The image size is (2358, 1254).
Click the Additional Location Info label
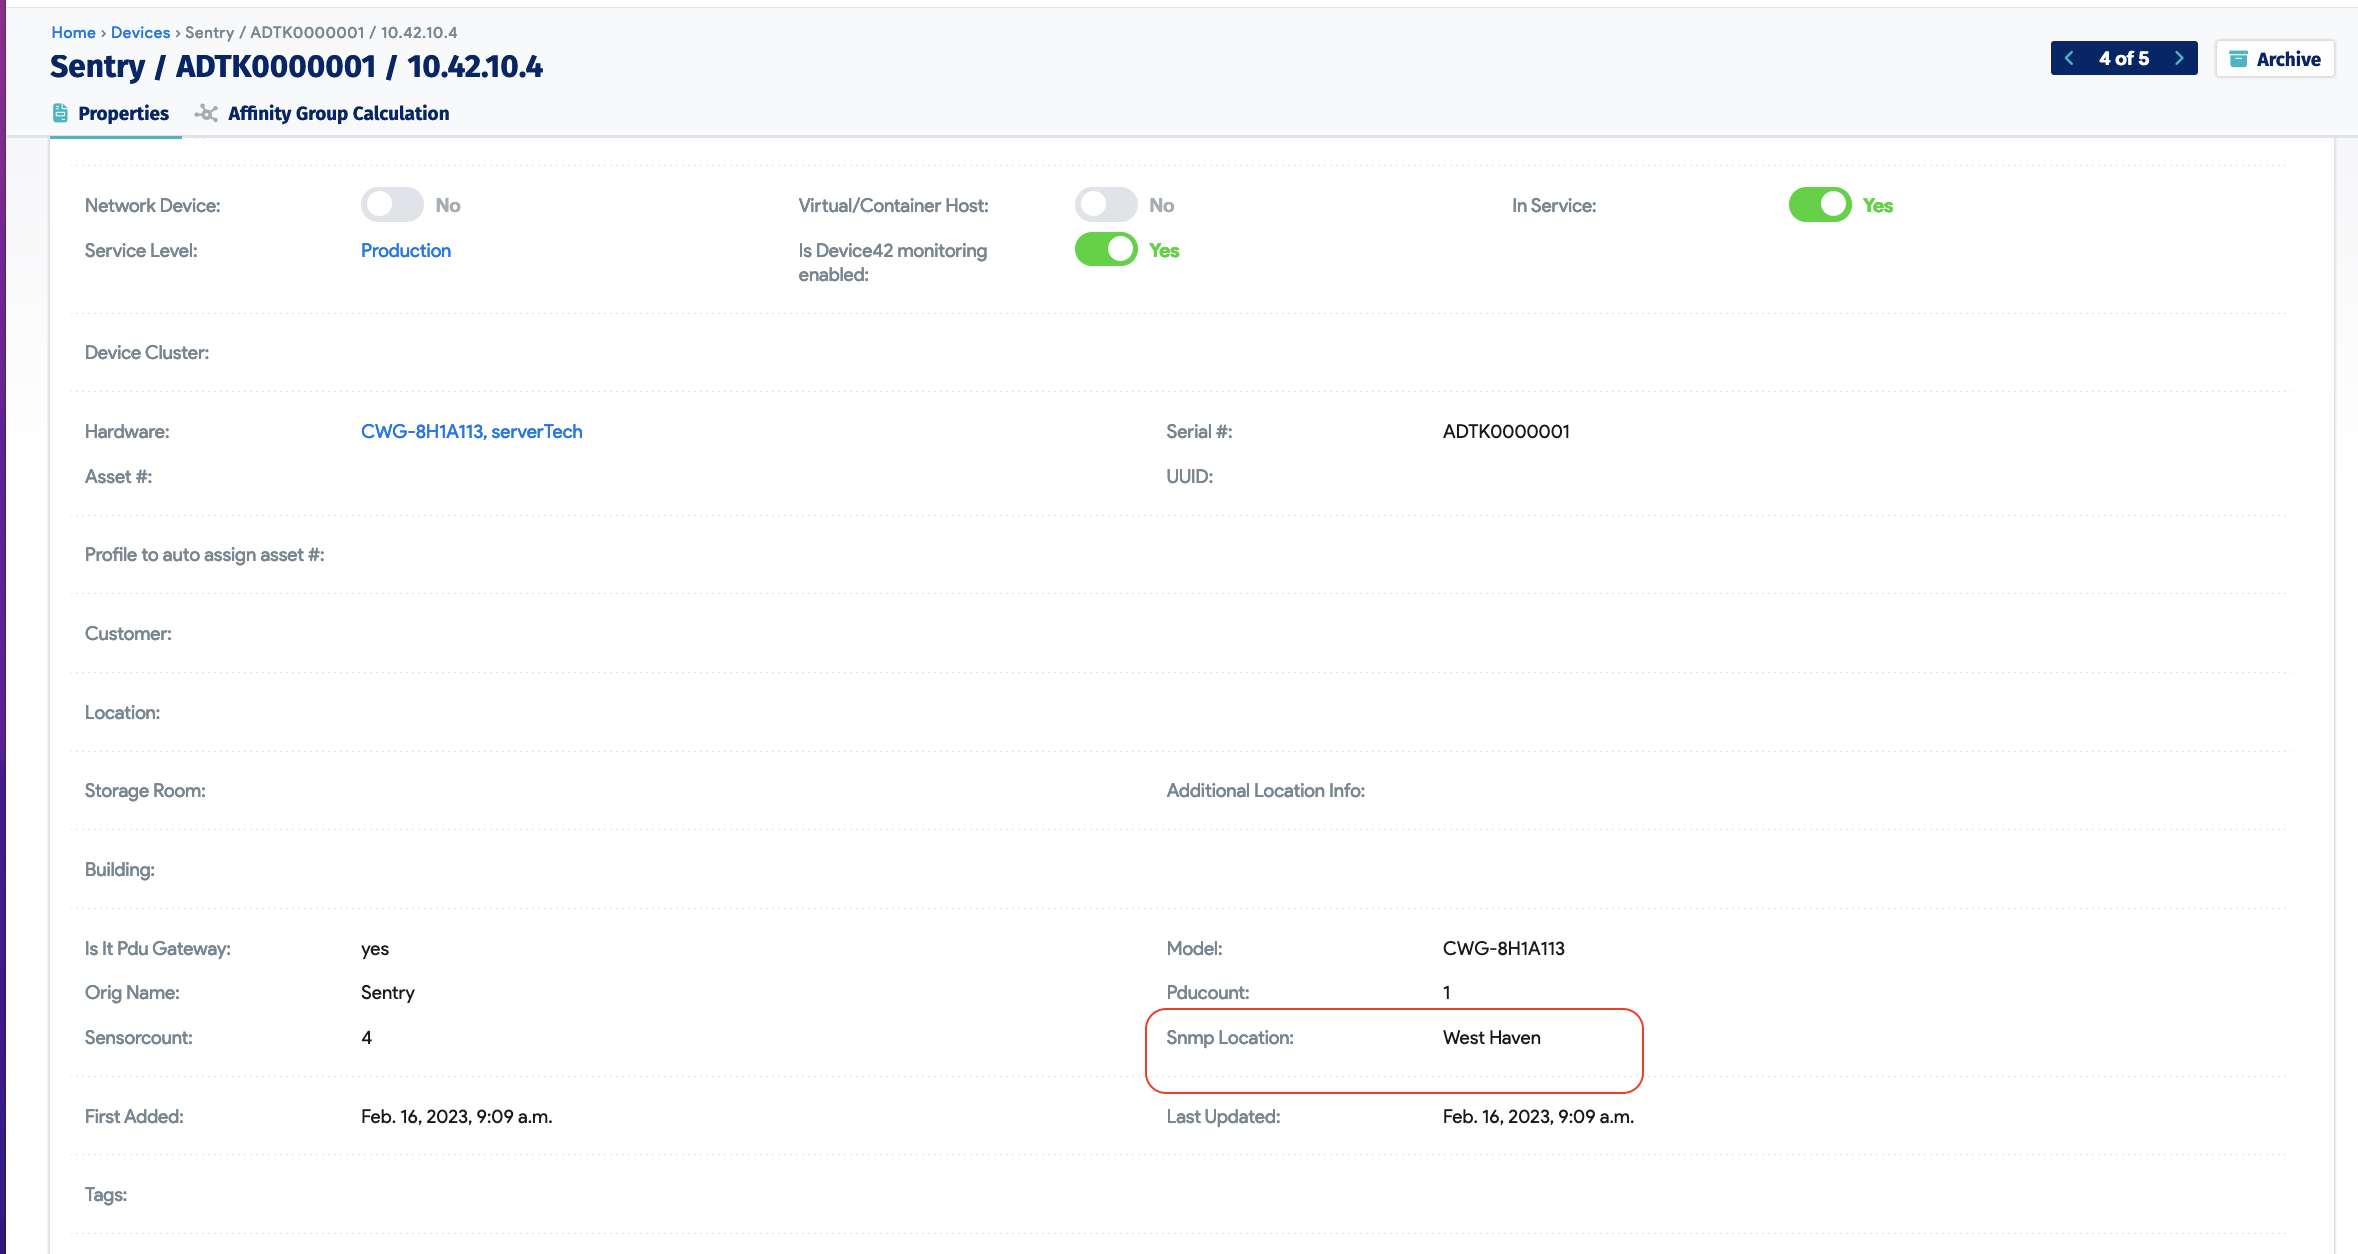pos(1265,790)
